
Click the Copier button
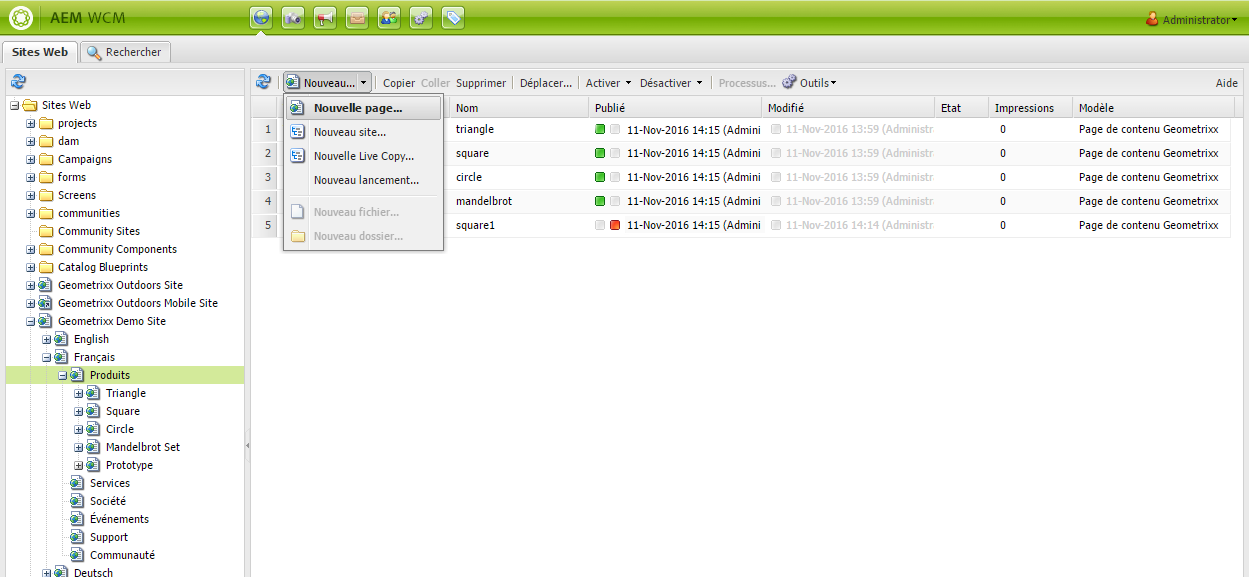399,83
